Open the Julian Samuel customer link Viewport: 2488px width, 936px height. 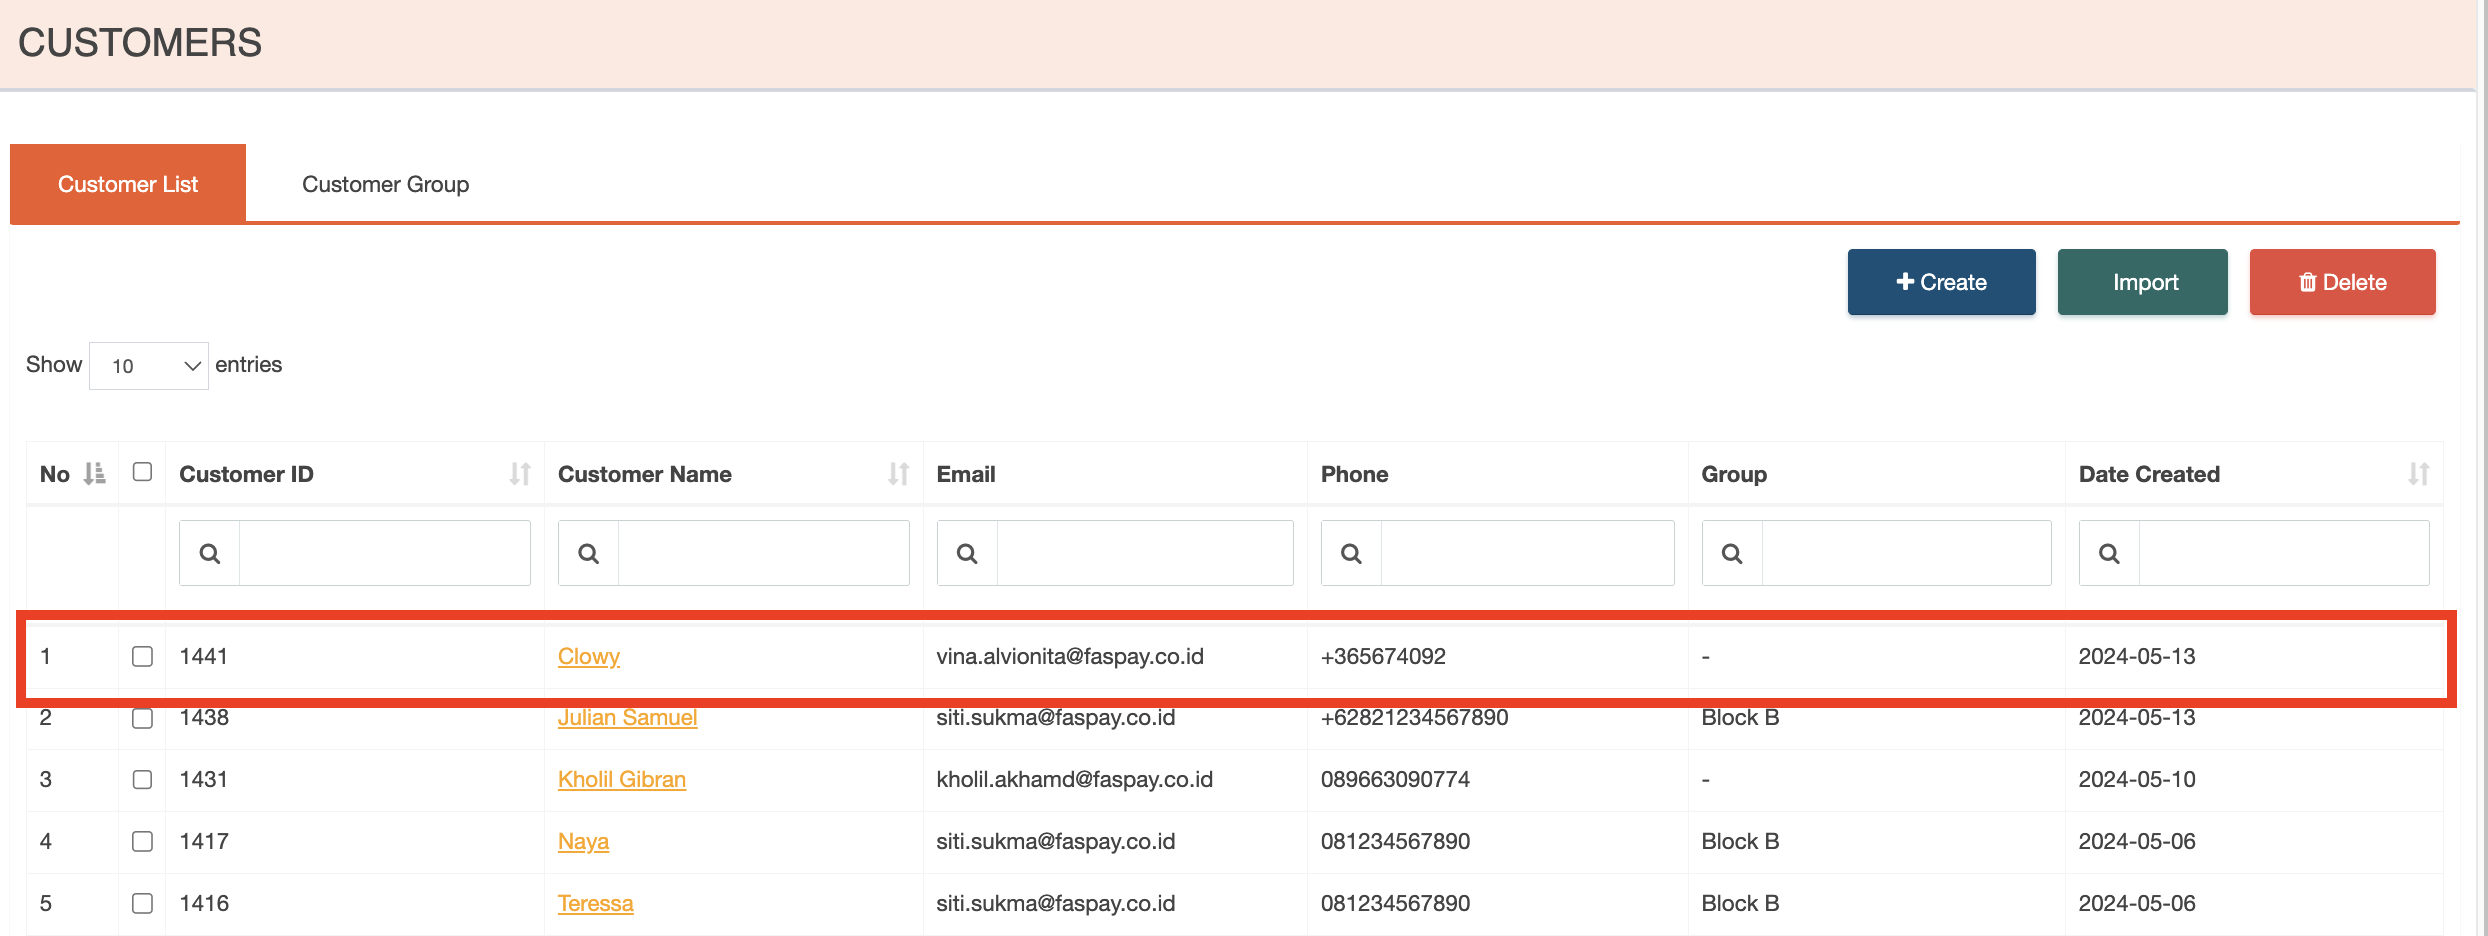pos(627,718)
